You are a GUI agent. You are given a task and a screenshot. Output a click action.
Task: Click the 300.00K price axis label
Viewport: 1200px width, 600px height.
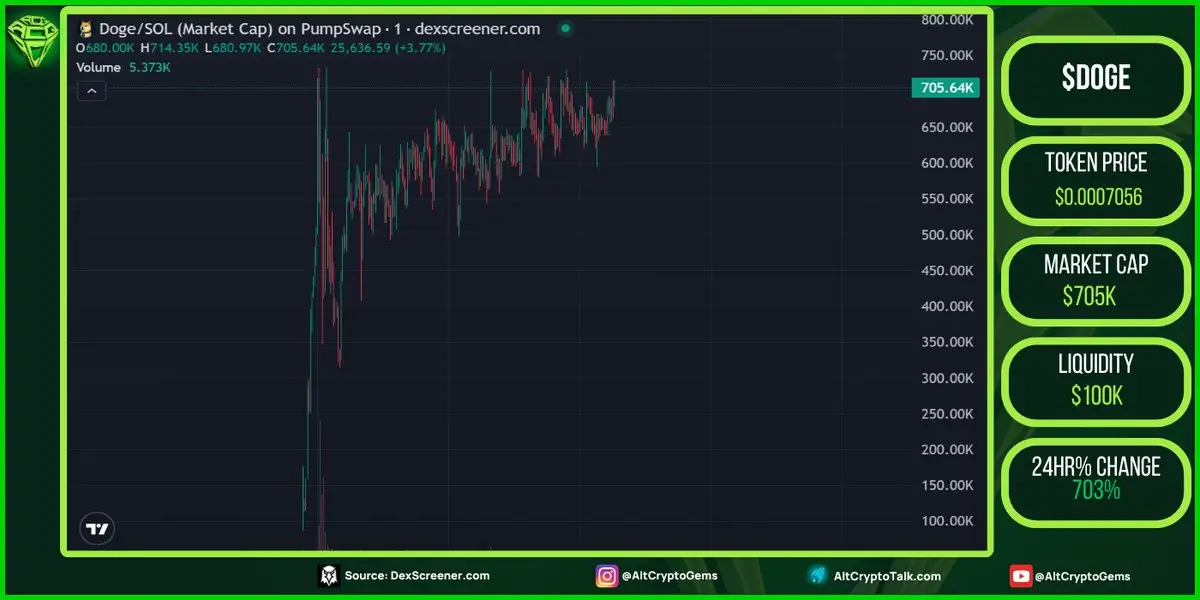pyautogui.click(x=946, y=378)
